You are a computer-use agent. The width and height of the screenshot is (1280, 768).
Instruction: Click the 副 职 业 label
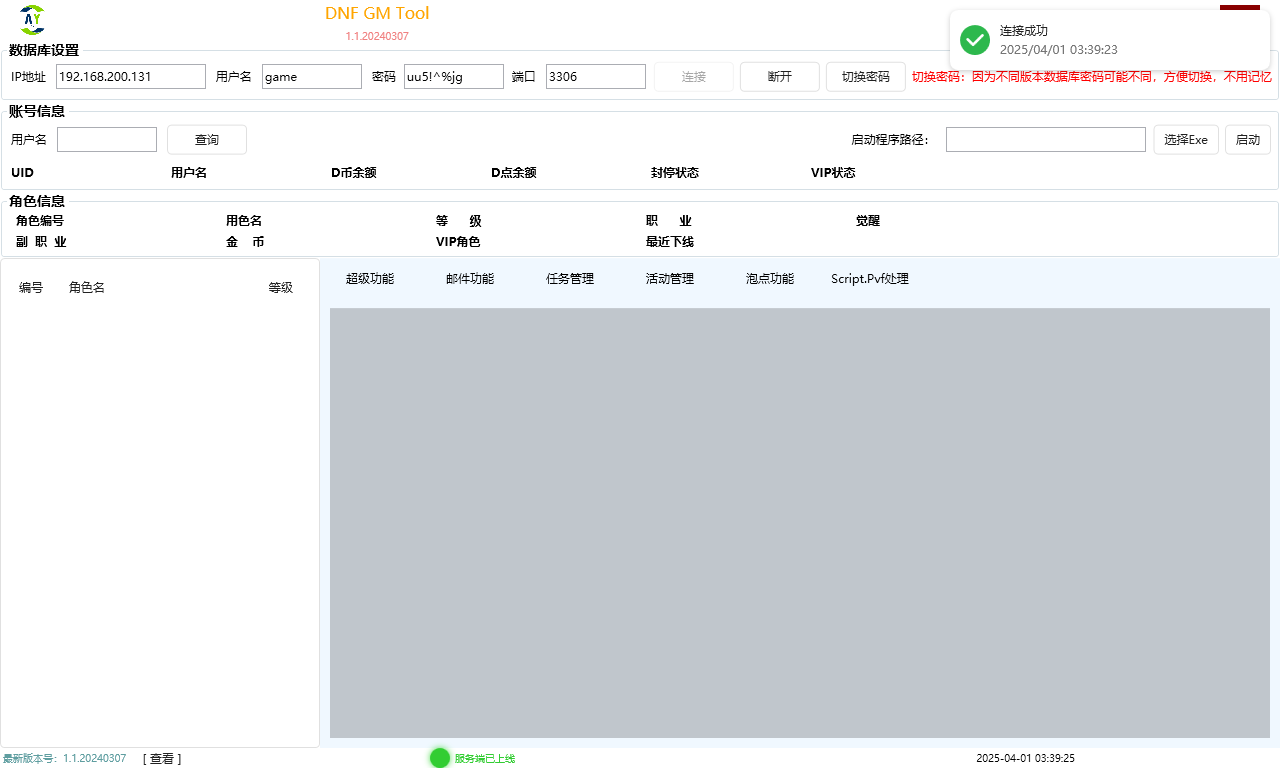click(41, 242)
